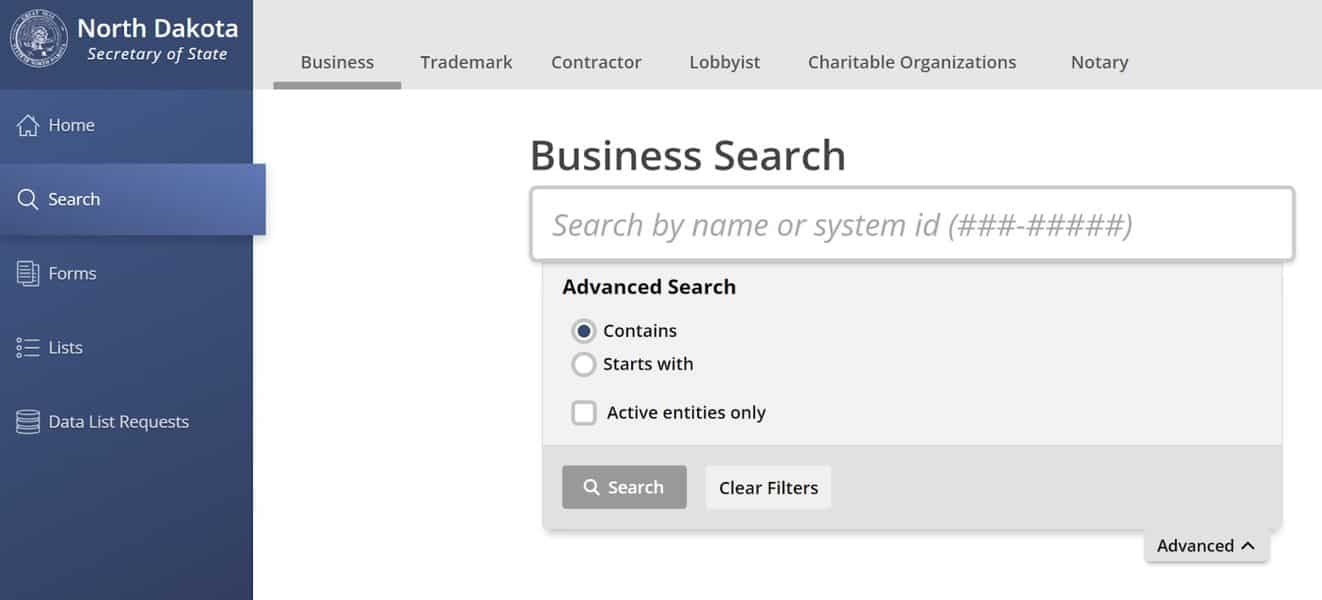Open the Notary tab
The width and height of the screenshot is (1322, 600).
click(x=1099, y=62)
